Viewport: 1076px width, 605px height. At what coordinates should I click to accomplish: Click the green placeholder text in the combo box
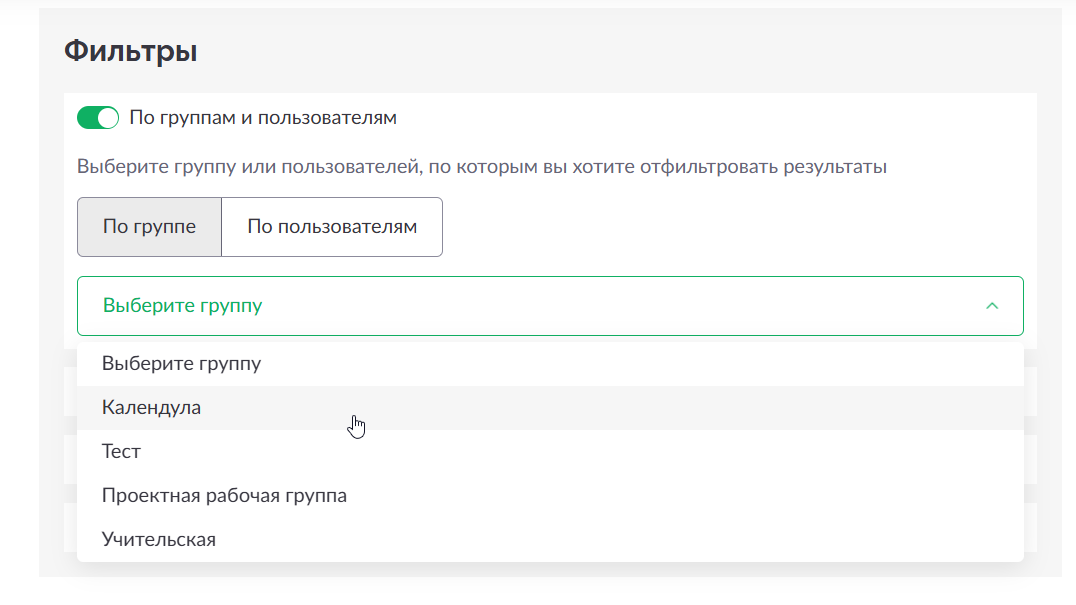[183, 306]
